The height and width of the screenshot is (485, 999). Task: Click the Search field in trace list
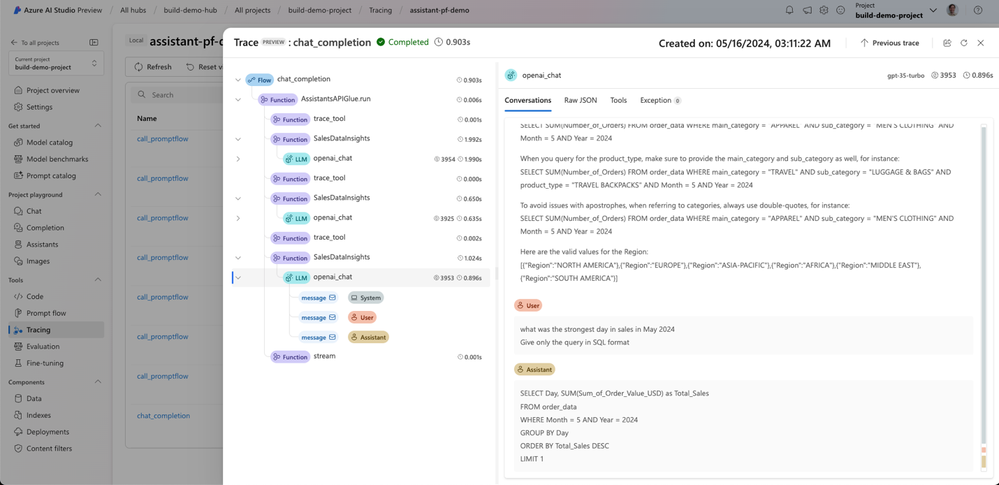(176, 95)
